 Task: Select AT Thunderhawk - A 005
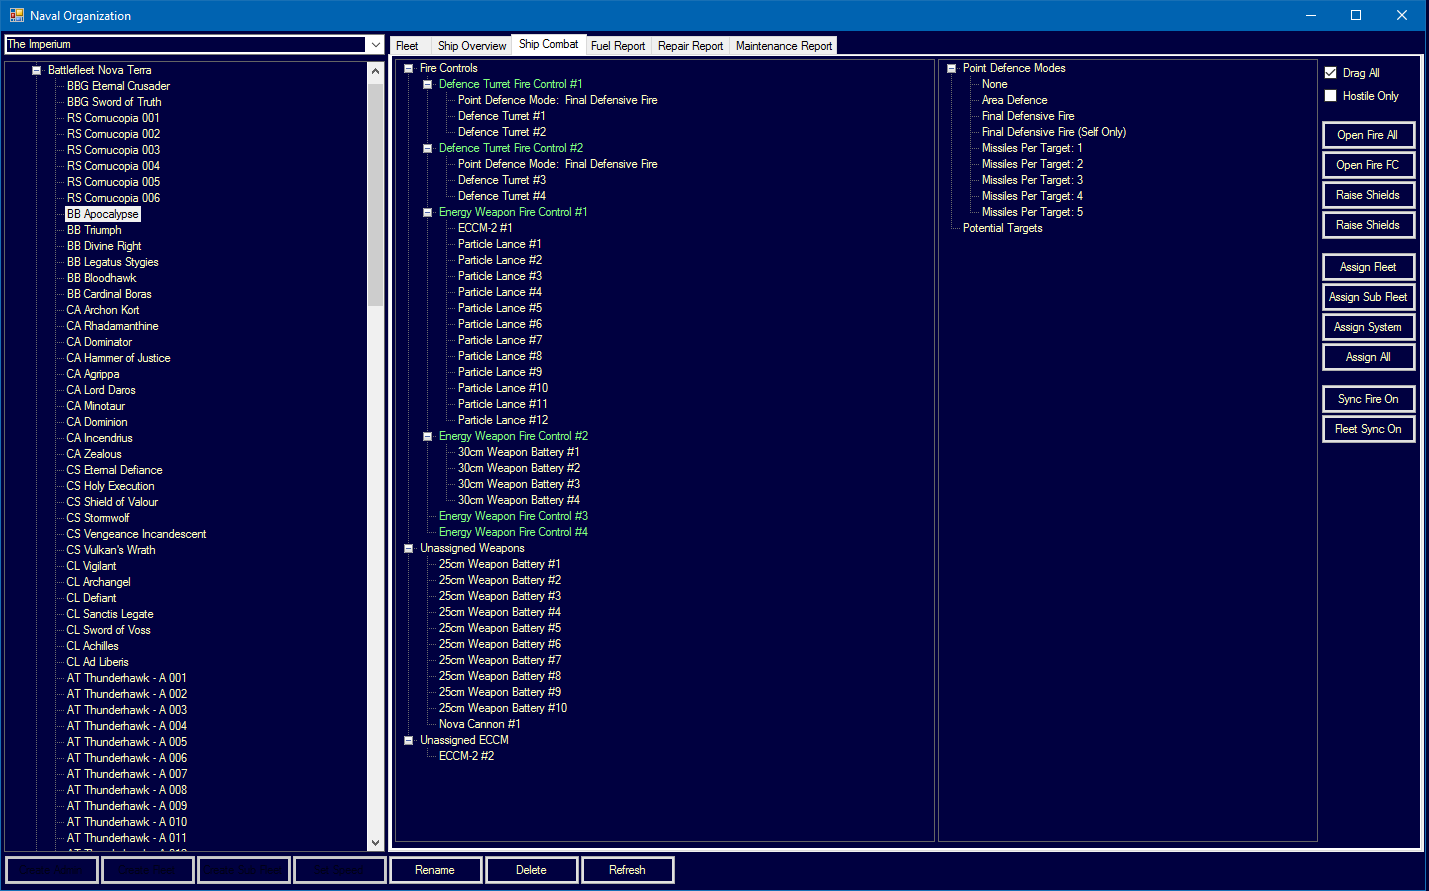(126, 742)
